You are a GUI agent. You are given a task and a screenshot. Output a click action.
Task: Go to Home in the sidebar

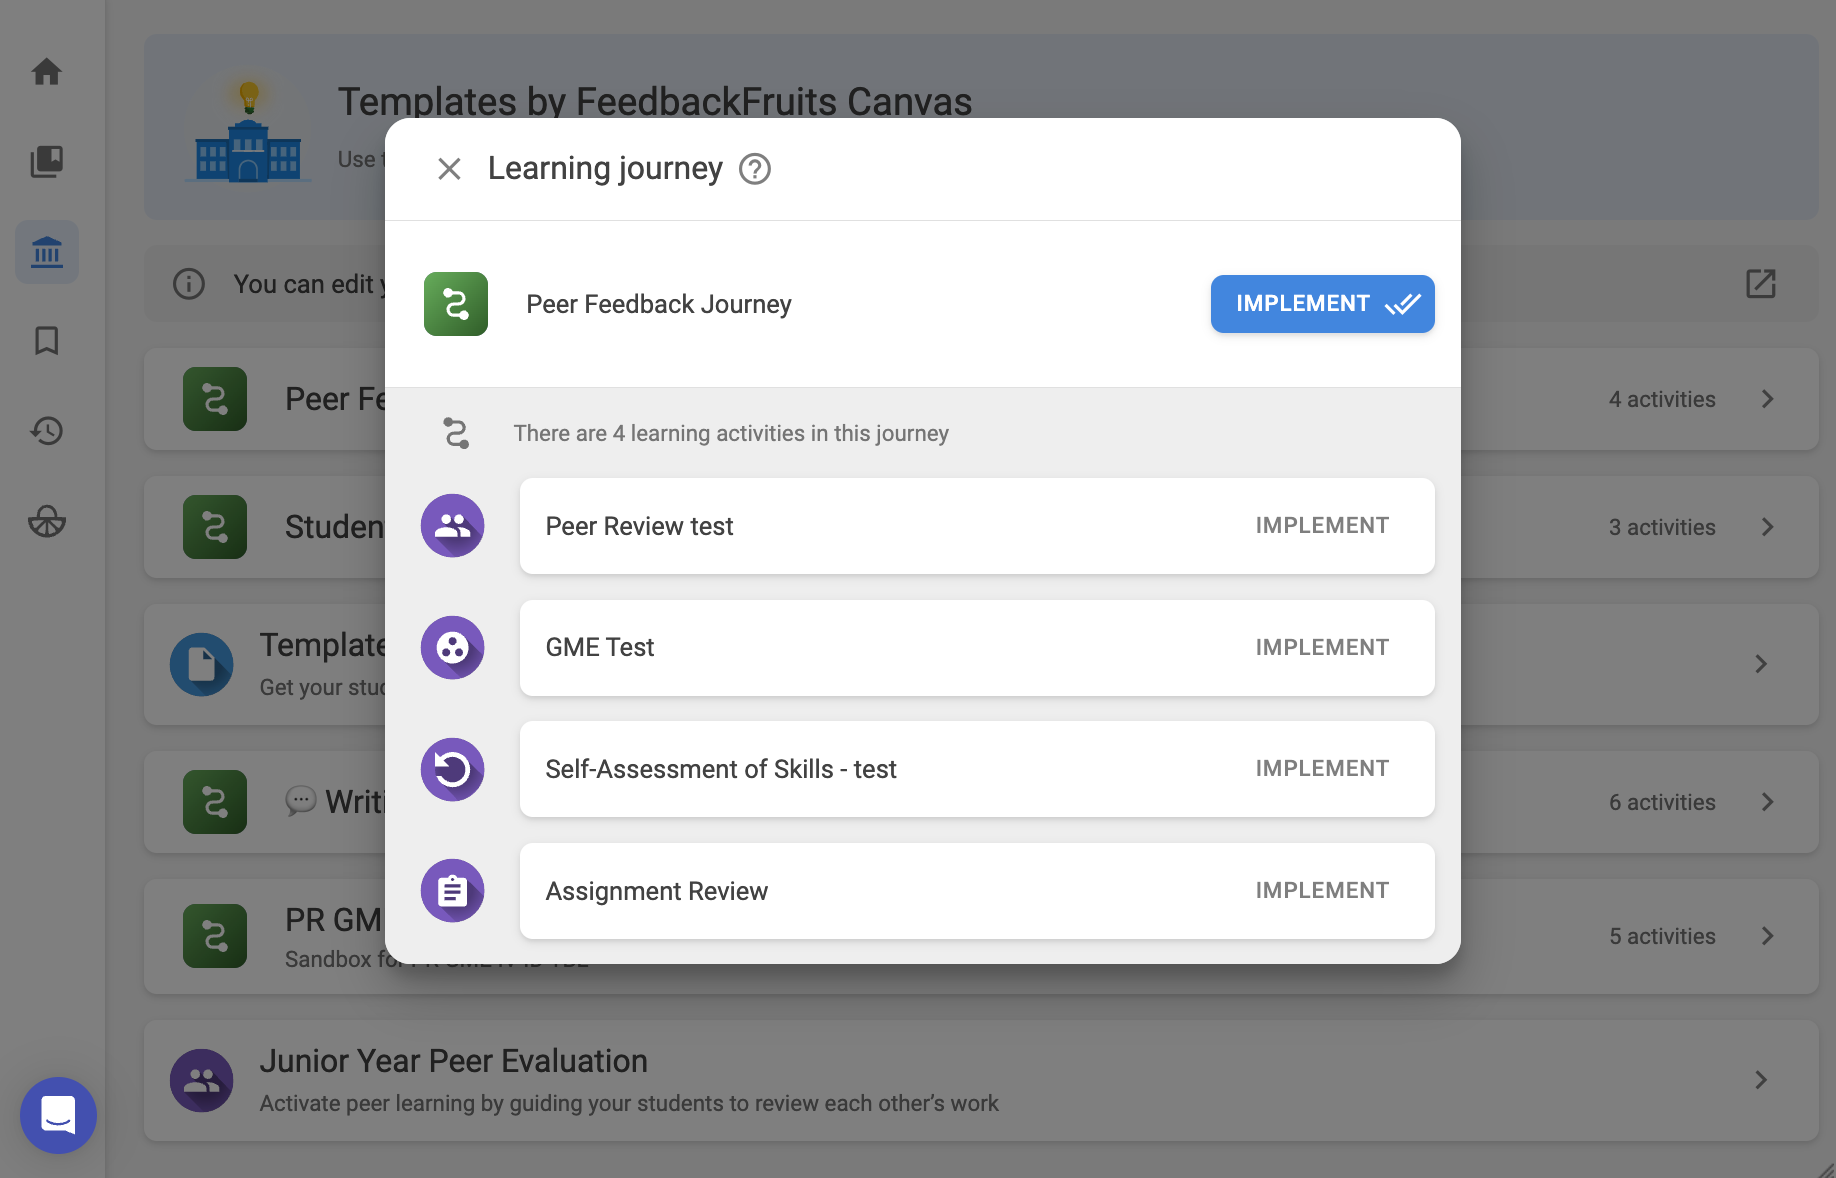coord(47,72)
